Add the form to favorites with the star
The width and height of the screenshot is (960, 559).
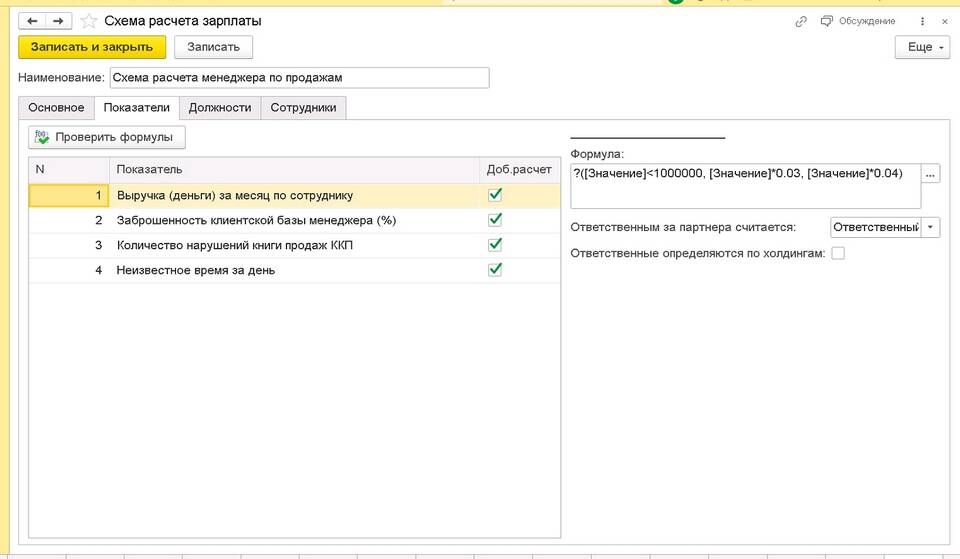pyautogui.click(x=88, y=20)
